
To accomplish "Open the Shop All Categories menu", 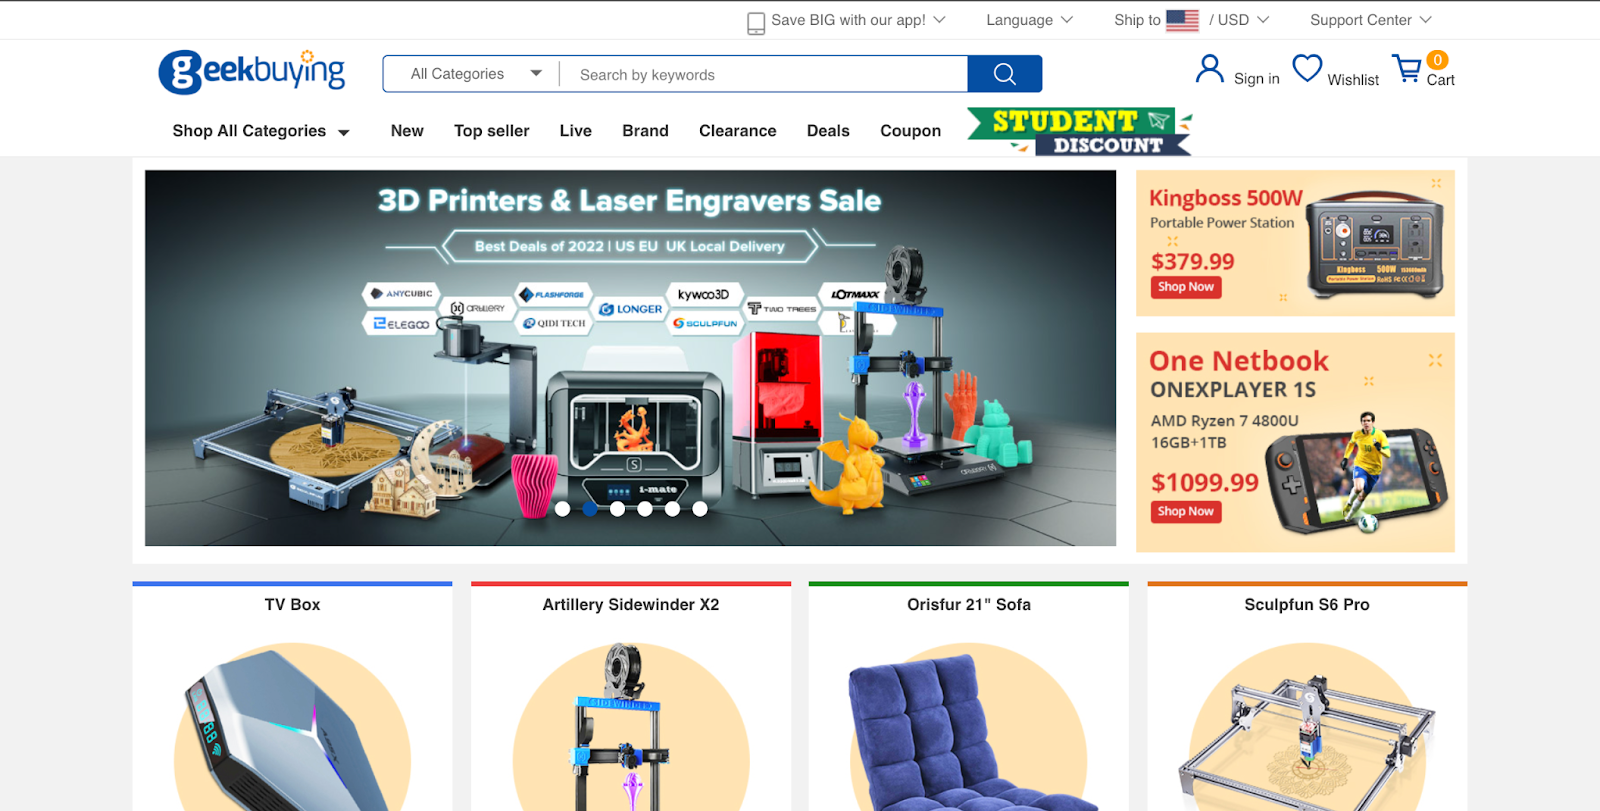I will [261, 131].
